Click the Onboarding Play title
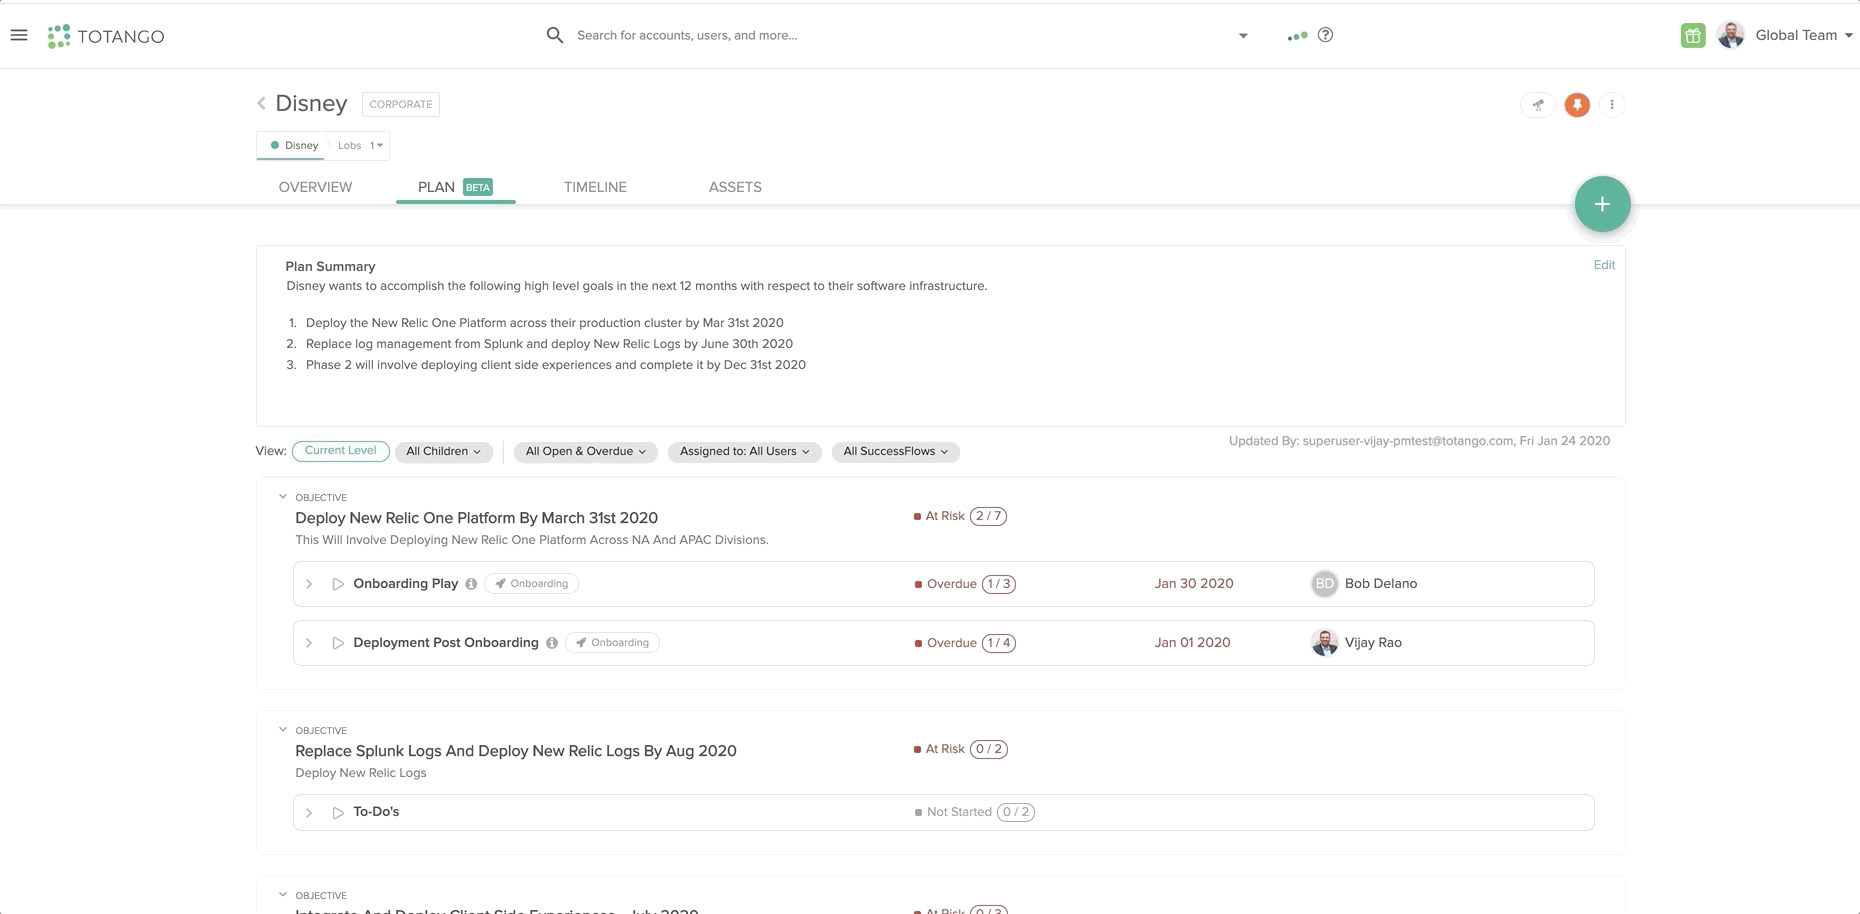 (405, 584)
